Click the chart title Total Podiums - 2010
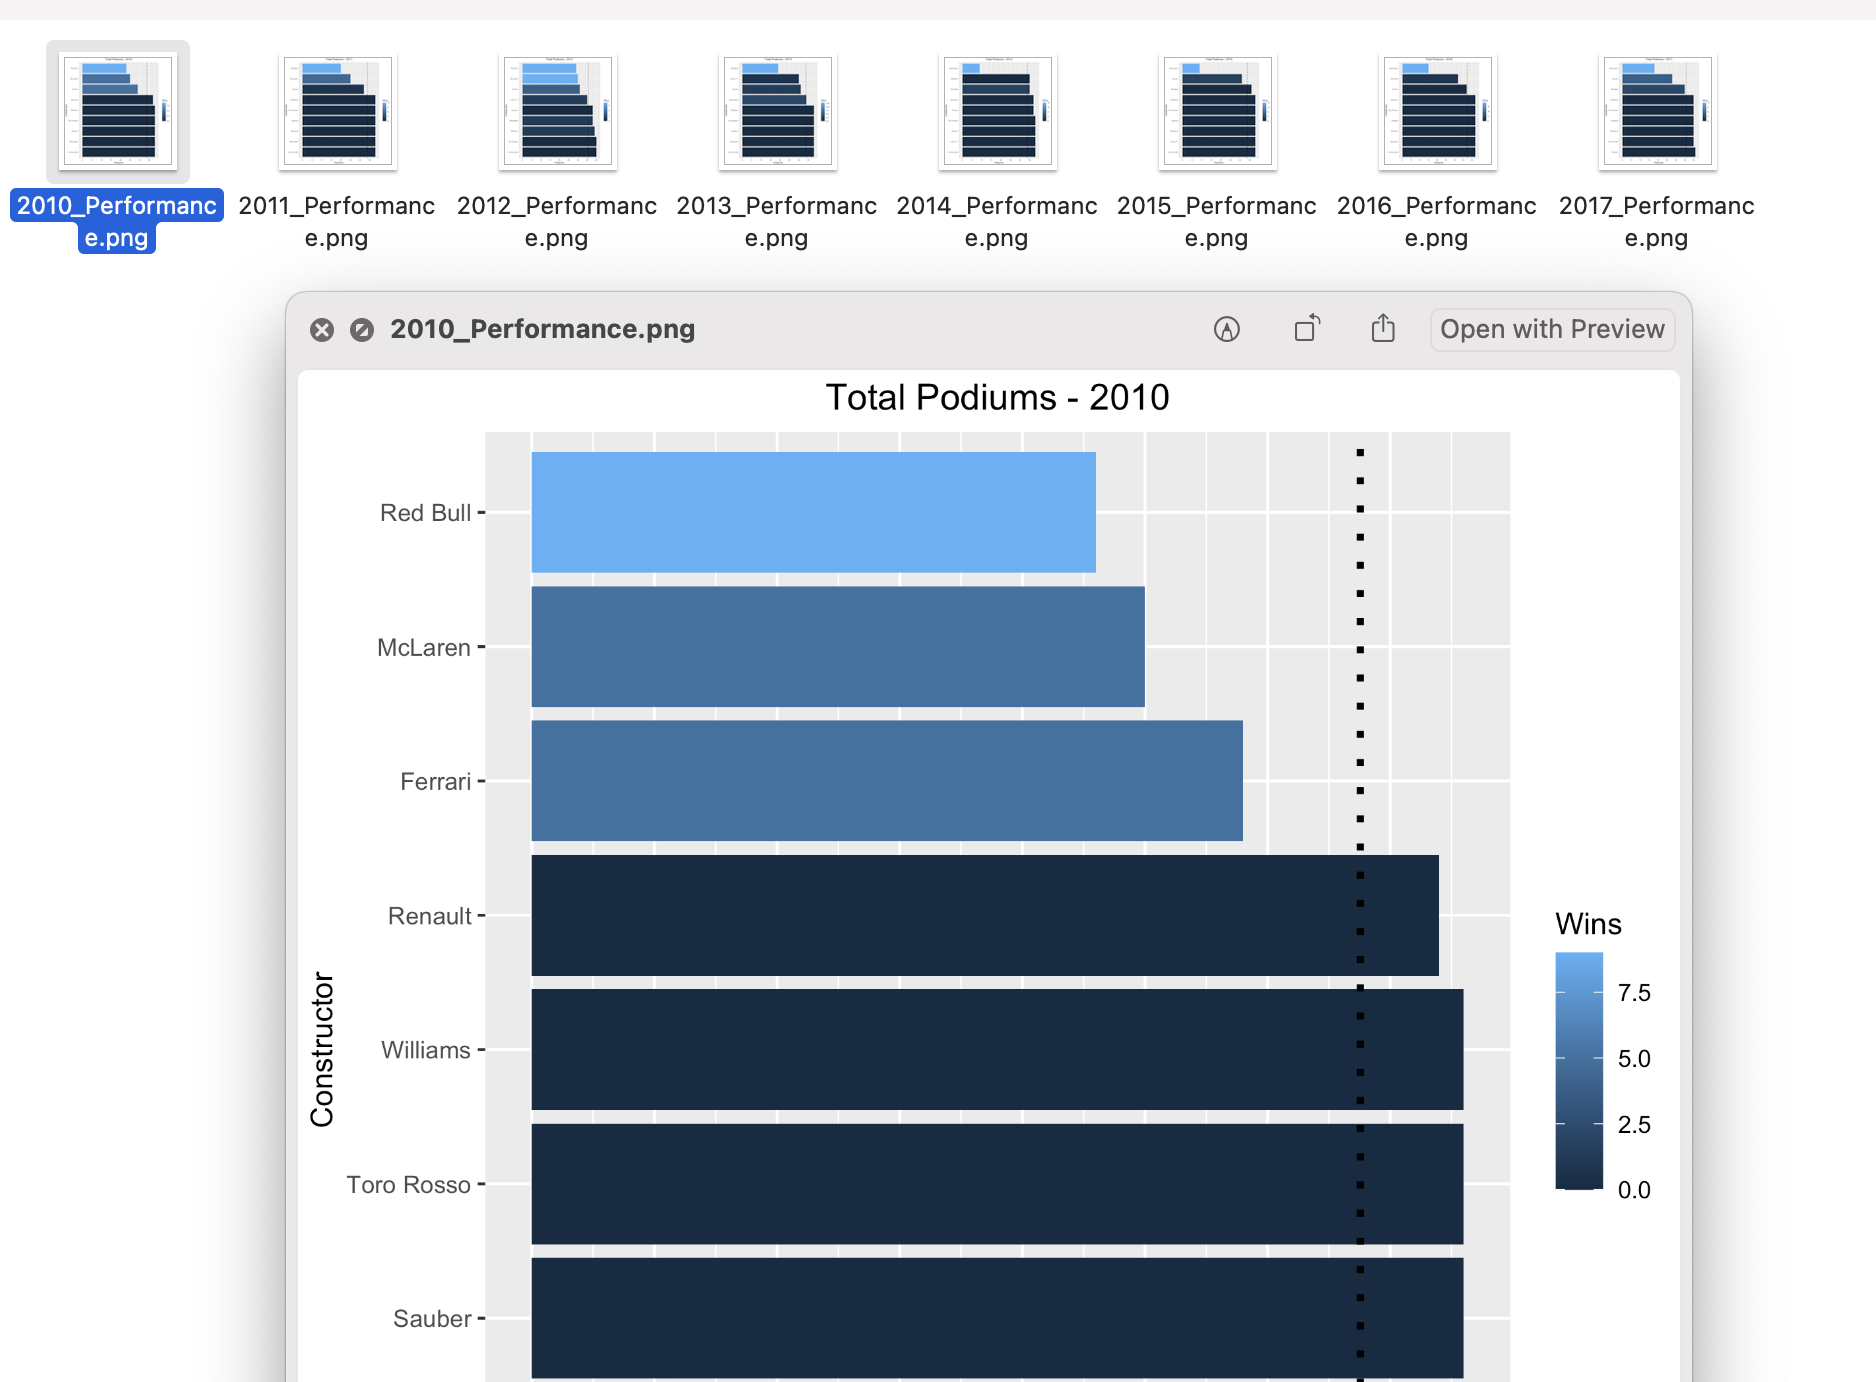The height and width of the screenshot is (1382, 1876). click(997, 397)
